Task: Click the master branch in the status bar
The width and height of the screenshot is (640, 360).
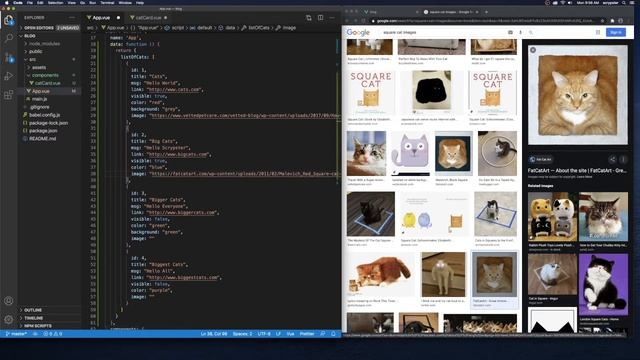Action: coord(16,333)
